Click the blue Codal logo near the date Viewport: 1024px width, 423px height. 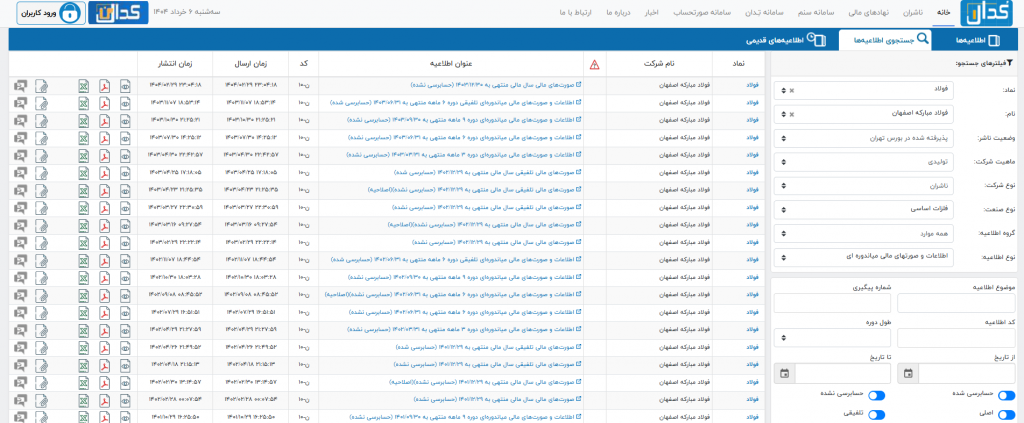(x=118, y=13)
